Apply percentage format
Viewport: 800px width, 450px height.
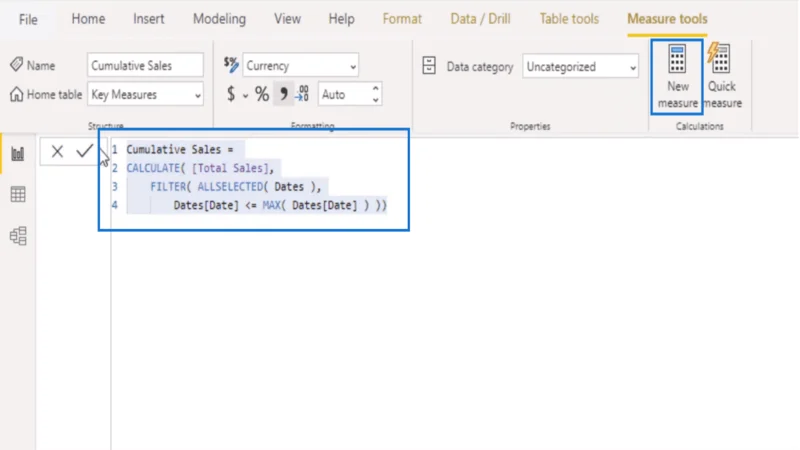coord(262,94)
